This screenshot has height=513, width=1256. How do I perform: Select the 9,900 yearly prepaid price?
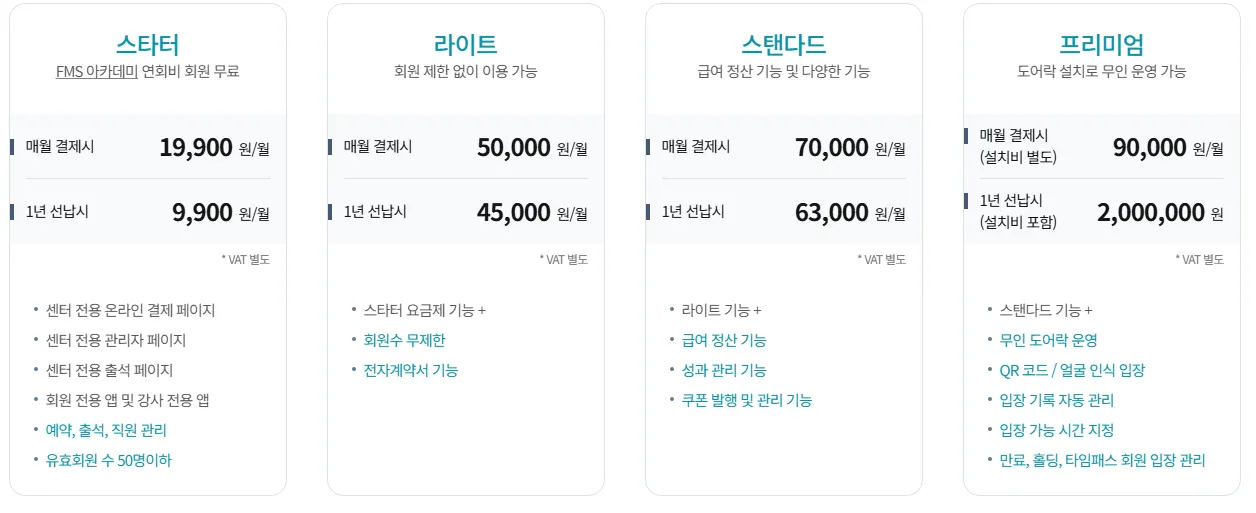[203, 212]
